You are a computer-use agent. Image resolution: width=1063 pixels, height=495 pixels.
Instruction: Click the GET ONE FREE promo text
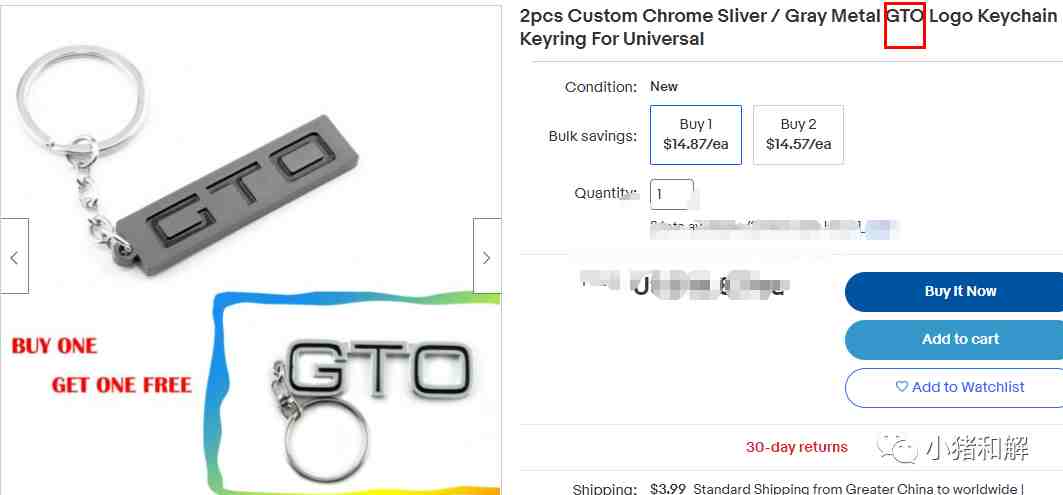(121, 384)
